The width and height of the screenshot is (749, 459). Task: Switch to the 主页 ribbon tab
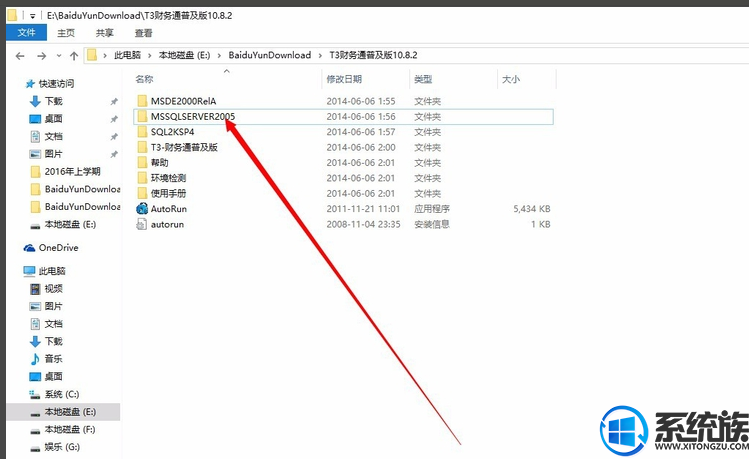tap(66, 33)
